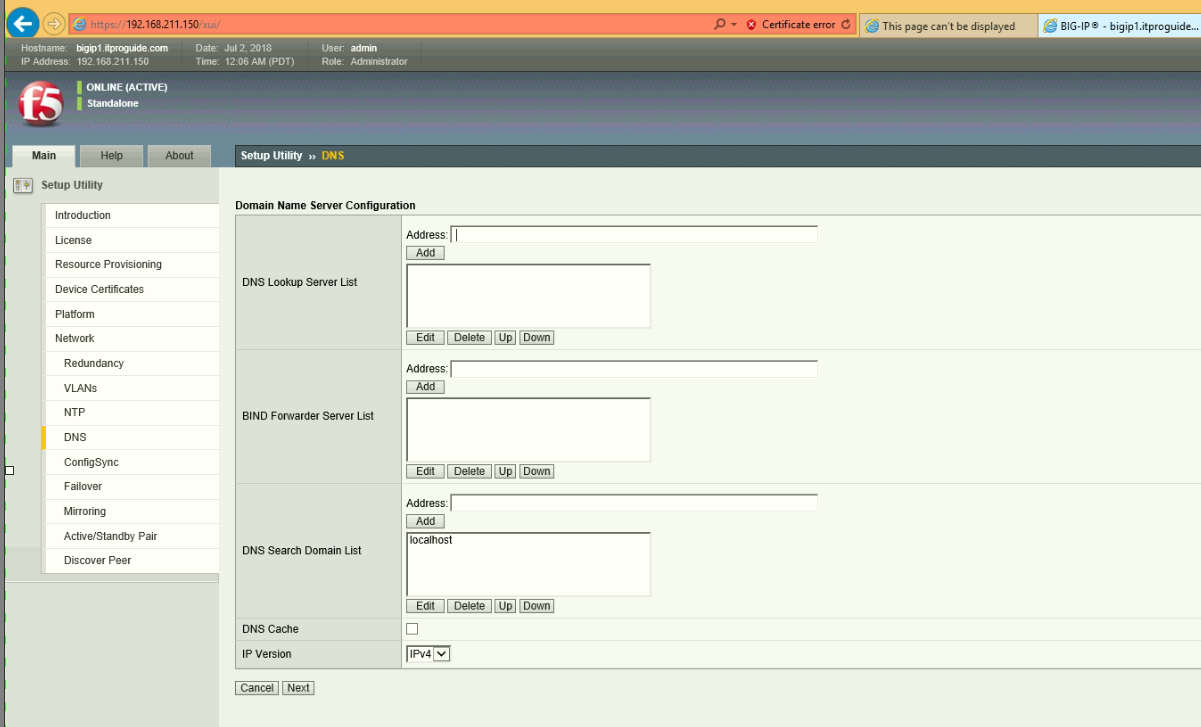This screenshot has height=727, width=1201.
Task: Select Network menu item
Action: pyautogui.click(x=130, y=338)
